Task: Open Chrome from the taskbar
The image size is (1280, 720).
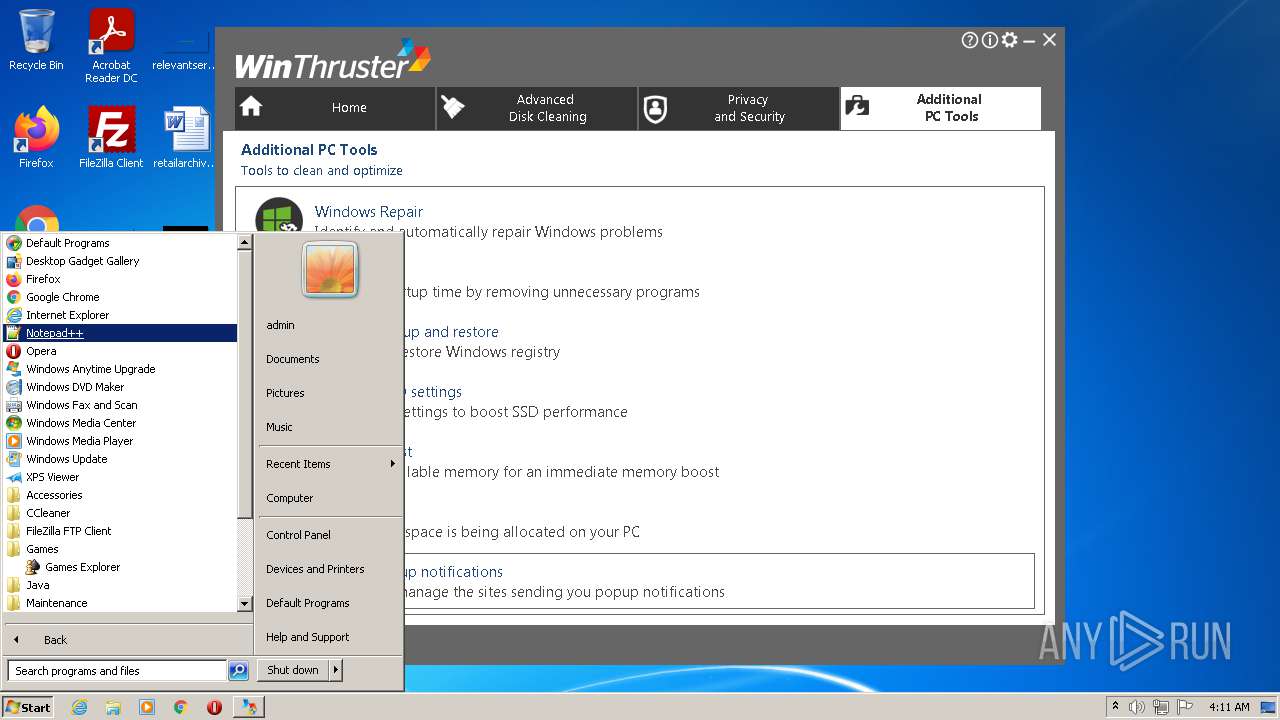Action: click(x=181, y=707)
